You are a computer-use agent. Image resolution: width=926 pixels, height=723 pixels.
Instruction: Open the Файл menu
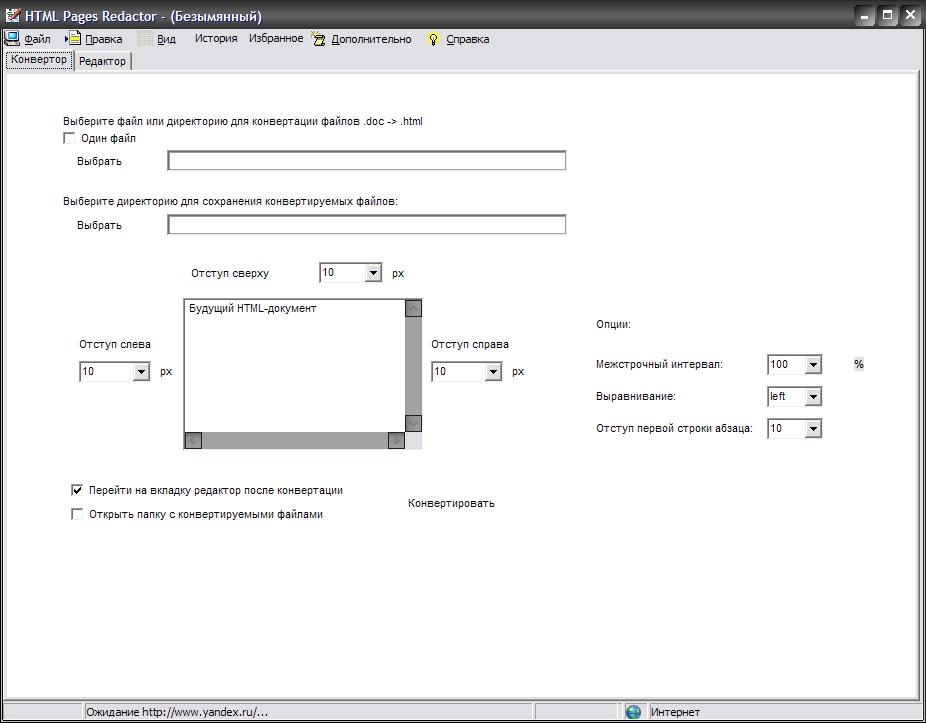tap(37, 39)
